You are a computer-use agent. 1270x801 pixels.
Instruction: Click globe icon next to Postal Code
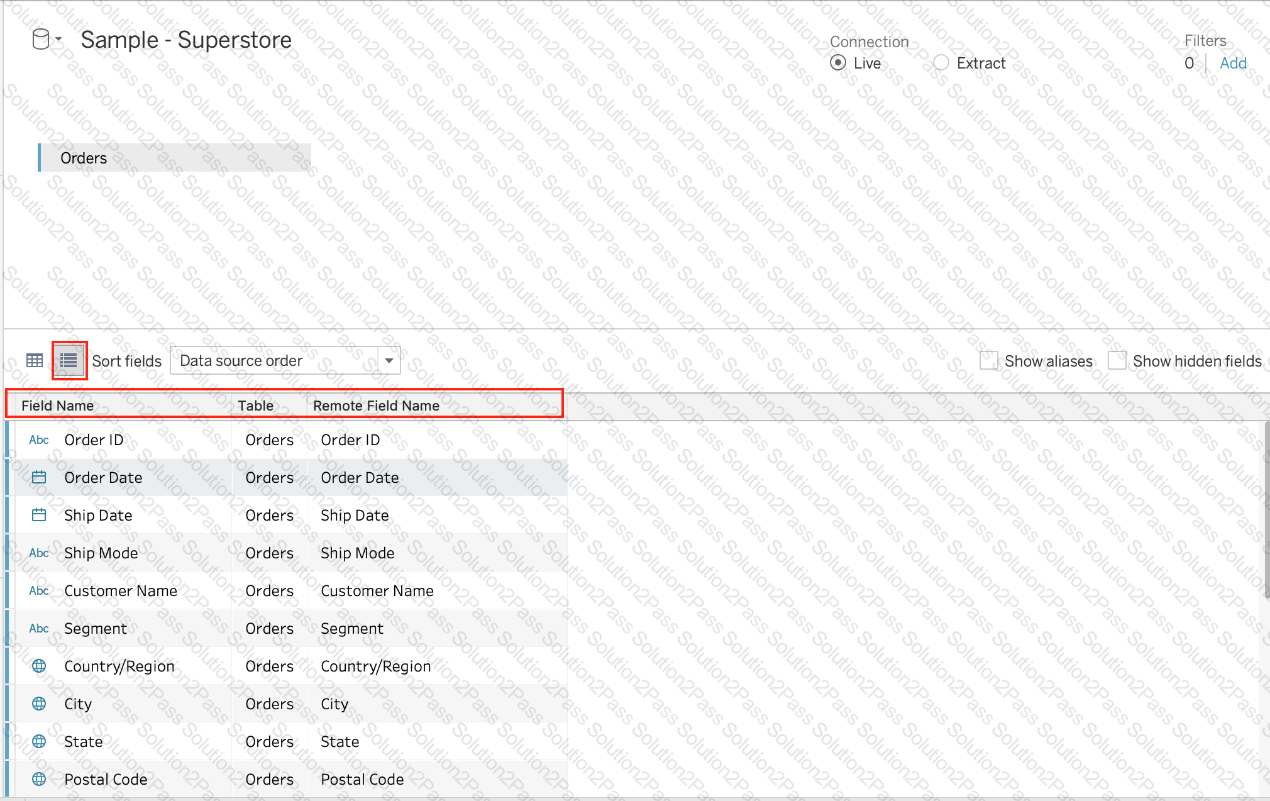point(39,780)
